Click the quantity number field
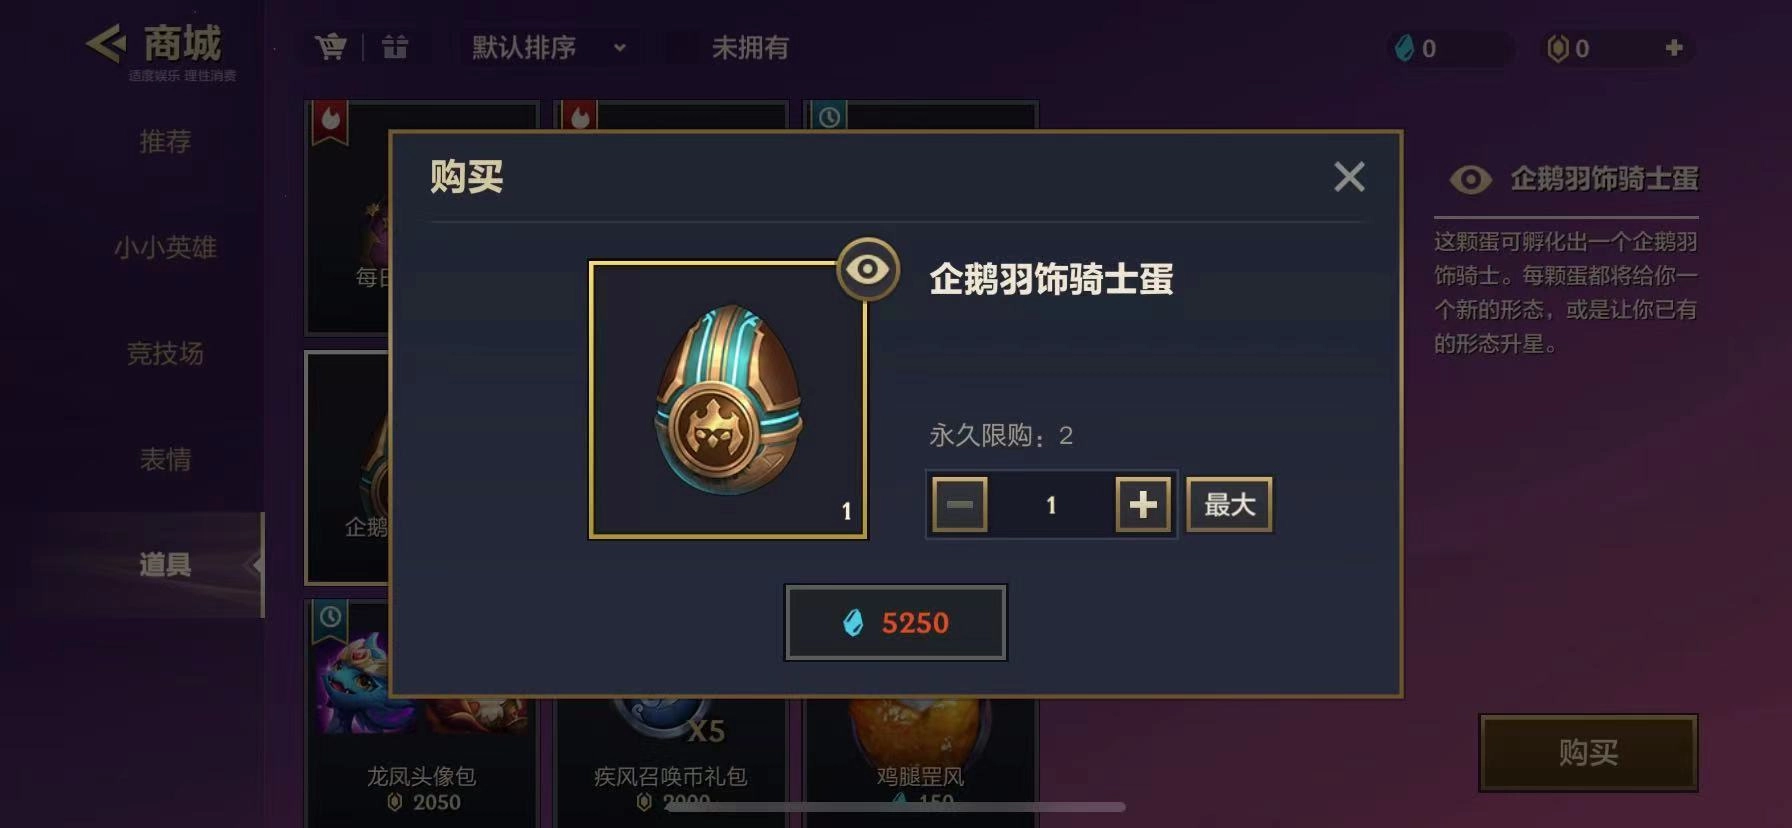This screenshot has width=1792, height=828. point(1051,505)
